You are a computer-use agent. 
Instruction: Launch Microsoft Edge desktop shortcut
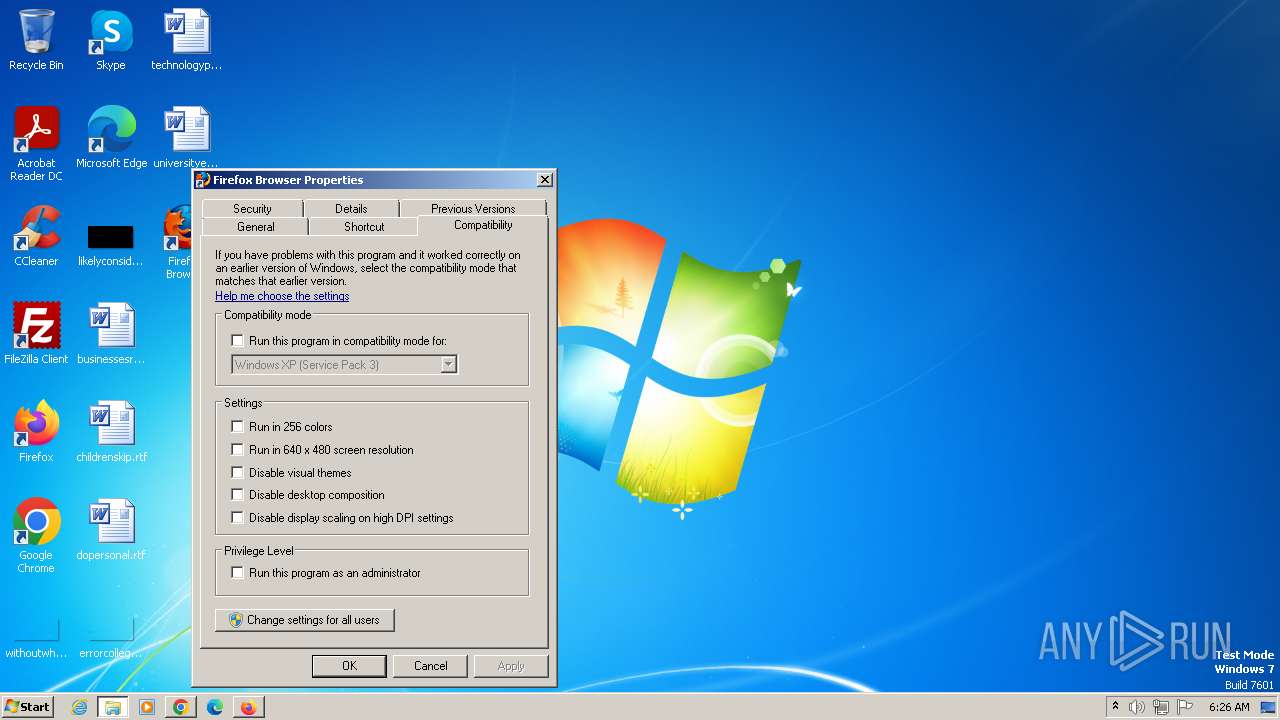[111, 137]
